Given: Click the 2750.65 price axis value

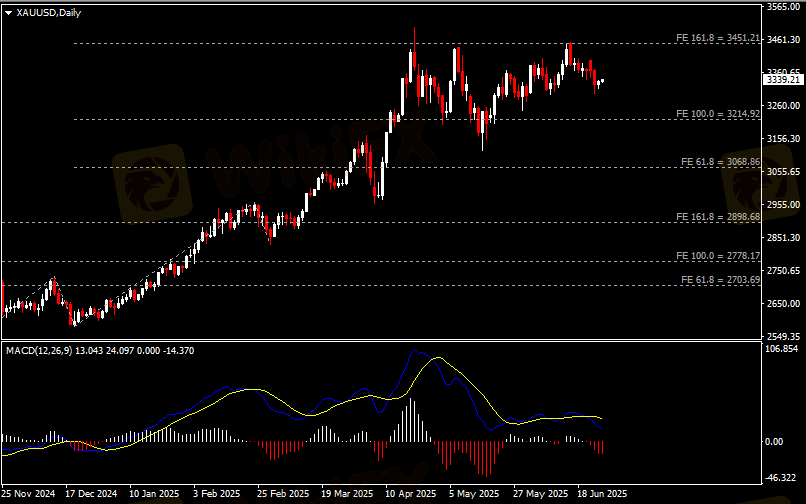Looking at the screenshot, I should (783, 271).
